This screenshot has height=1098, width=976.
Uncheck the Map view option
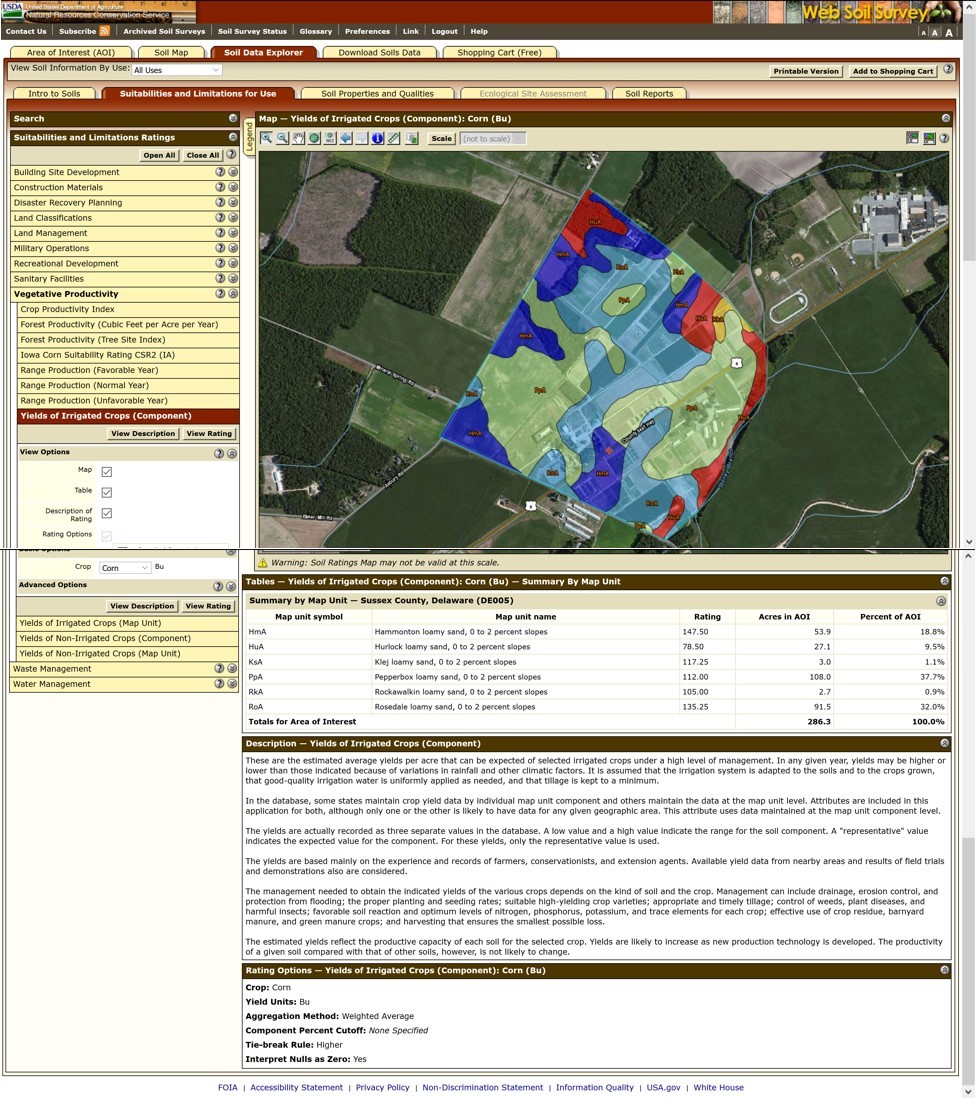[x=107, y=470]
